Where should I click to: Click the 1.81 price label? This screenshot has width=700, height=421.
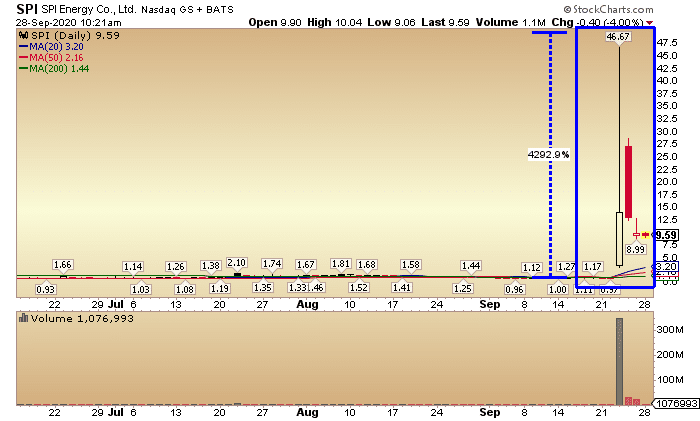(341, 263)
